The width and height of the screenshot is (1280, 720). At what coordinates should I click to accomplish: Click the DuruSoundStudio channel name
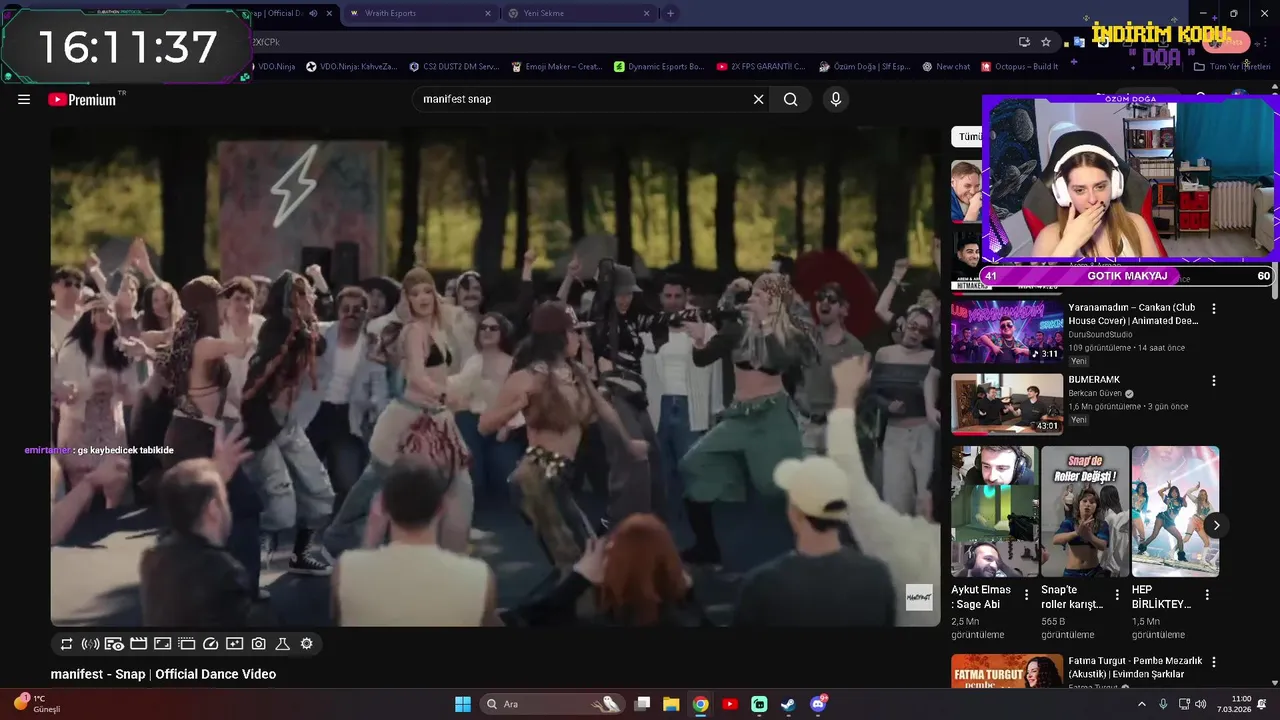pos(1100,335)
